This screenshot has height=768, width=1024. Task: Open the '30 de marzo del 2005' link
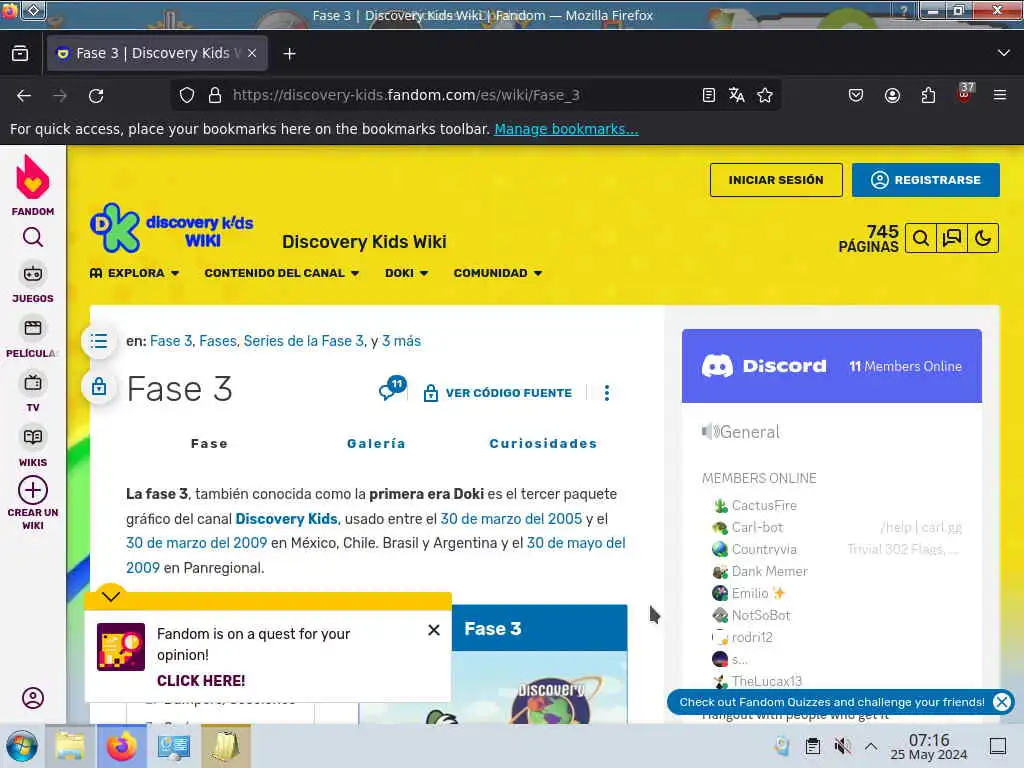(511, 519)
